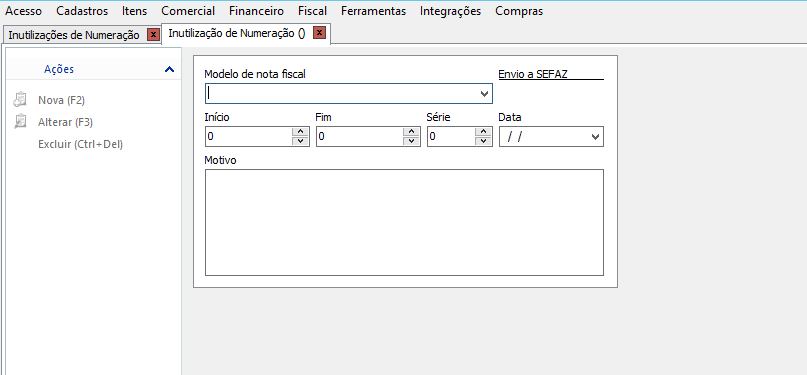Click the Alterar (F3) action
The image size is (807, 375).
coord(65,122)
